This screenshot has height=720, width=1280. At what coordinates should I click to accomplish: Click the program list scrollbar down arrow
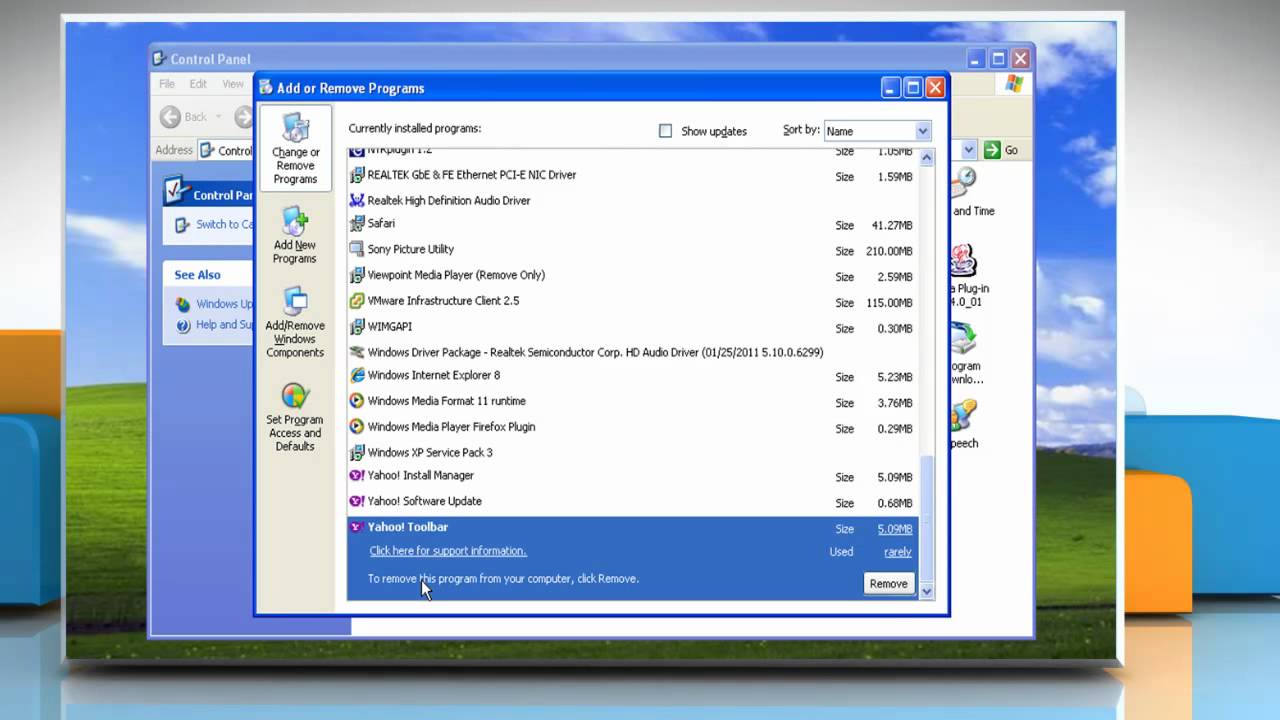point(926,592)
